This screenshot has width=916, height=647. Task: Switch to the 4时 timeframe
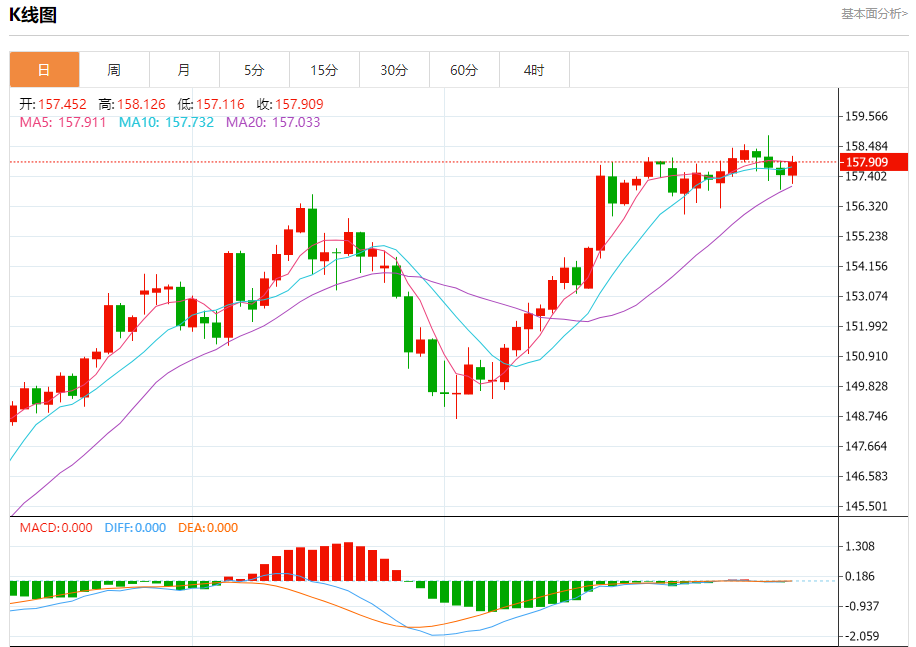click(534, 70)
